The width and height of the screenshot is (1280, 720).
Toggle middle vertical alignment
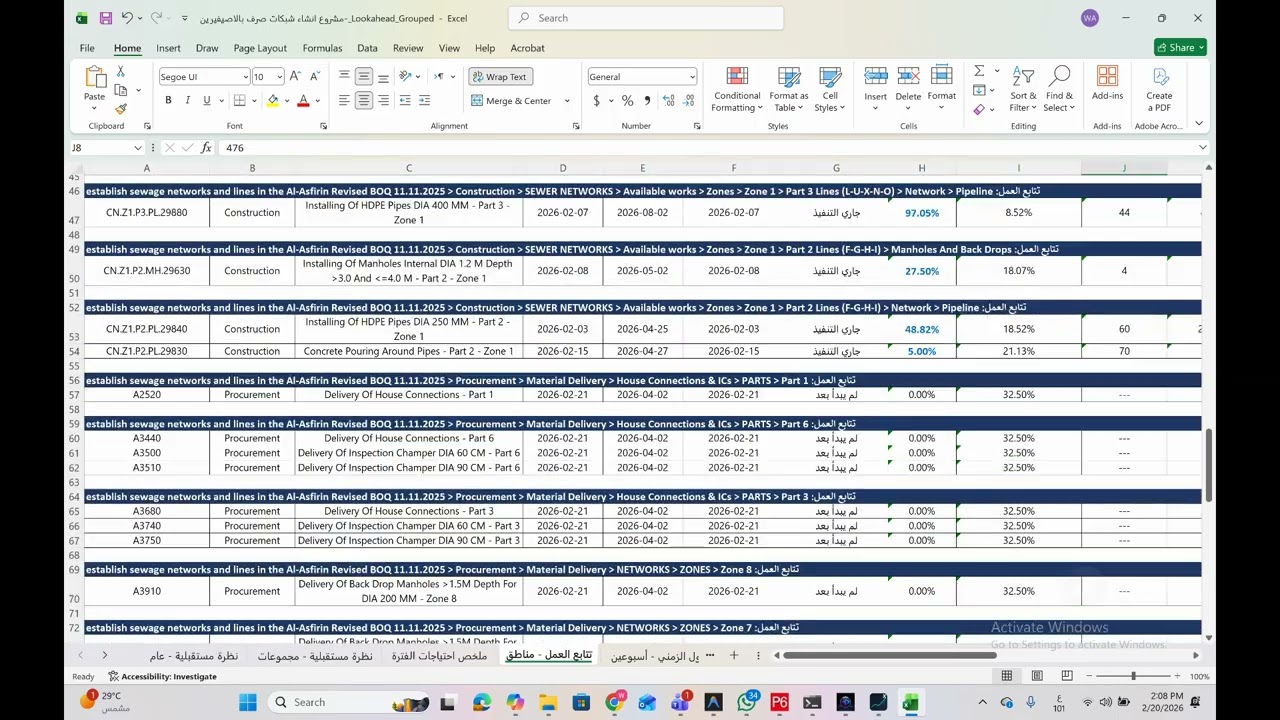(364, 76)
